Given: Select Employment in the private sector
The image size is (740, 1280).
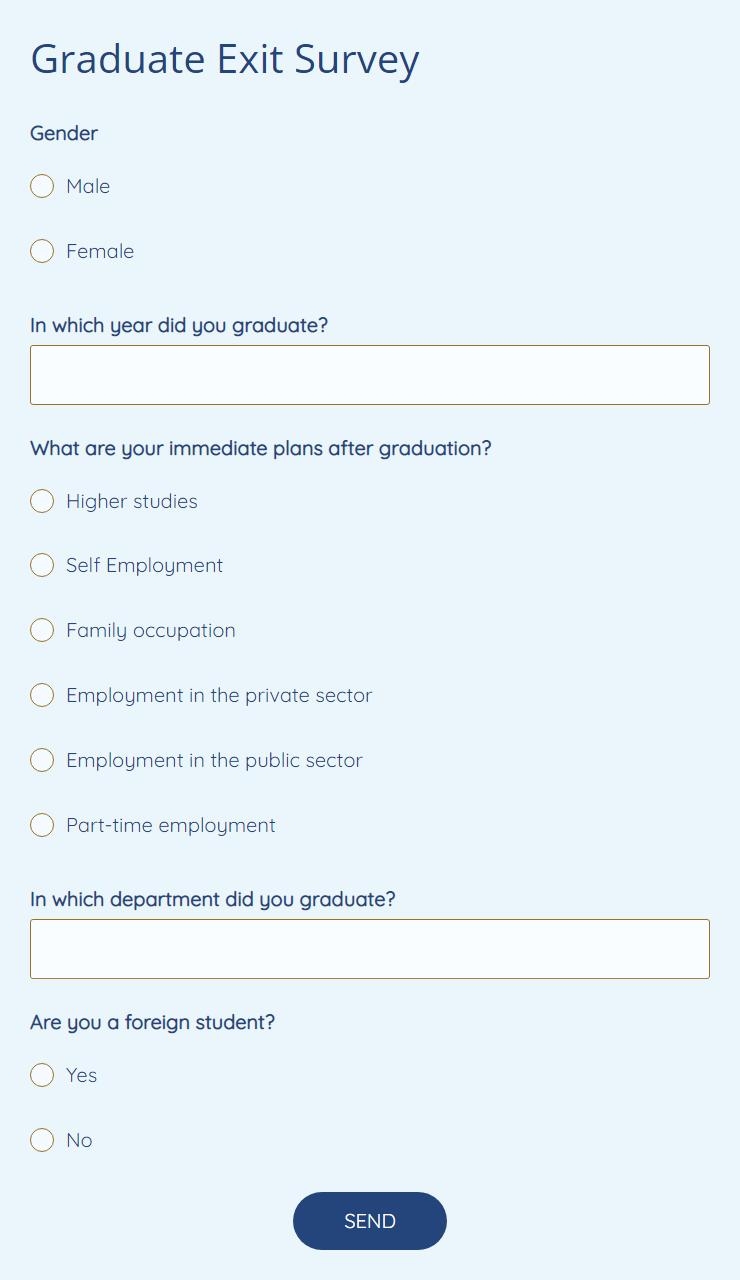Looking at the screenshot, I should pos(42,695).
